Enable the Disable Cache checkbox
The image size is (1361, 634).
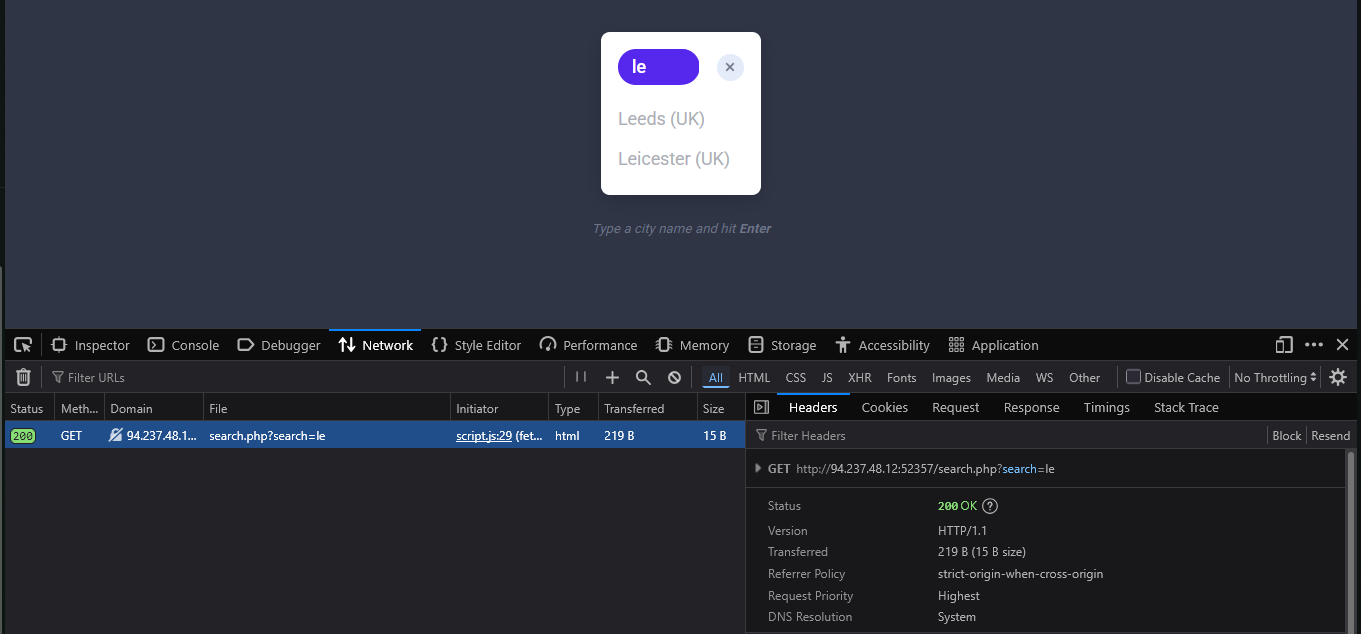[x=1134, y=377]
